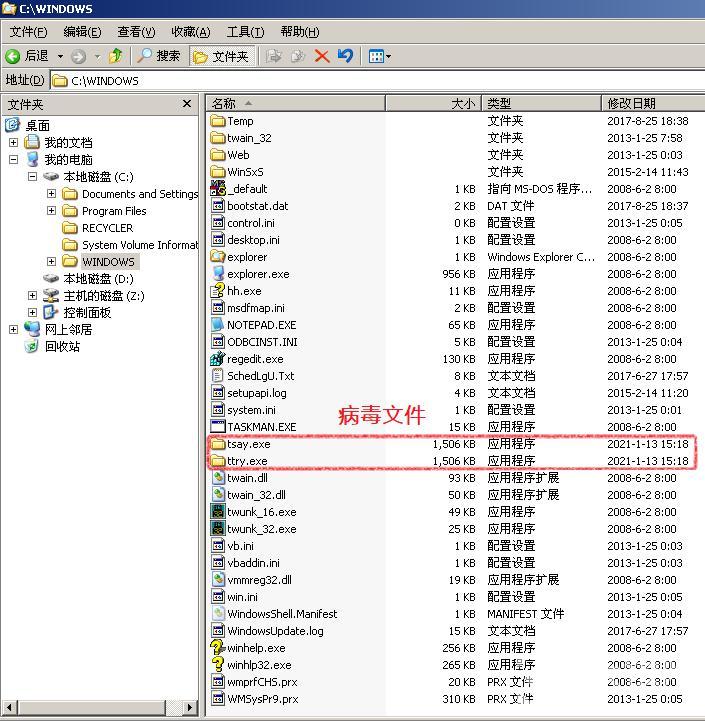Open the 编辑(E) menu
The width and height of the screenshot is (705, 721).
(x=82, y=32)
